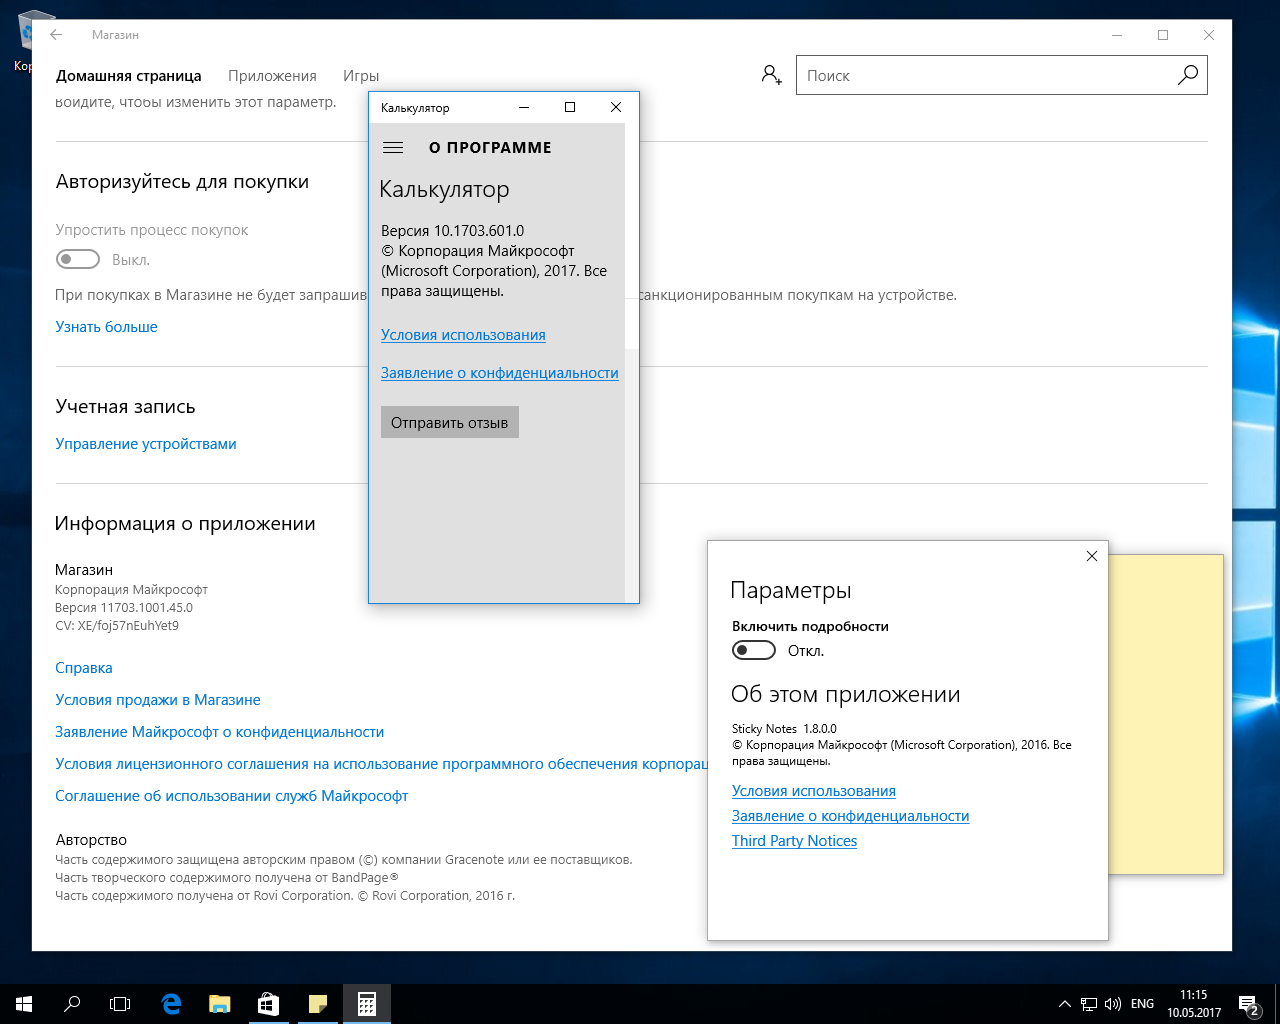The height and width of the screenshot is (1024, 1280).
Task: Go back using Store back arrow
Action: click(x=56, y=35)
